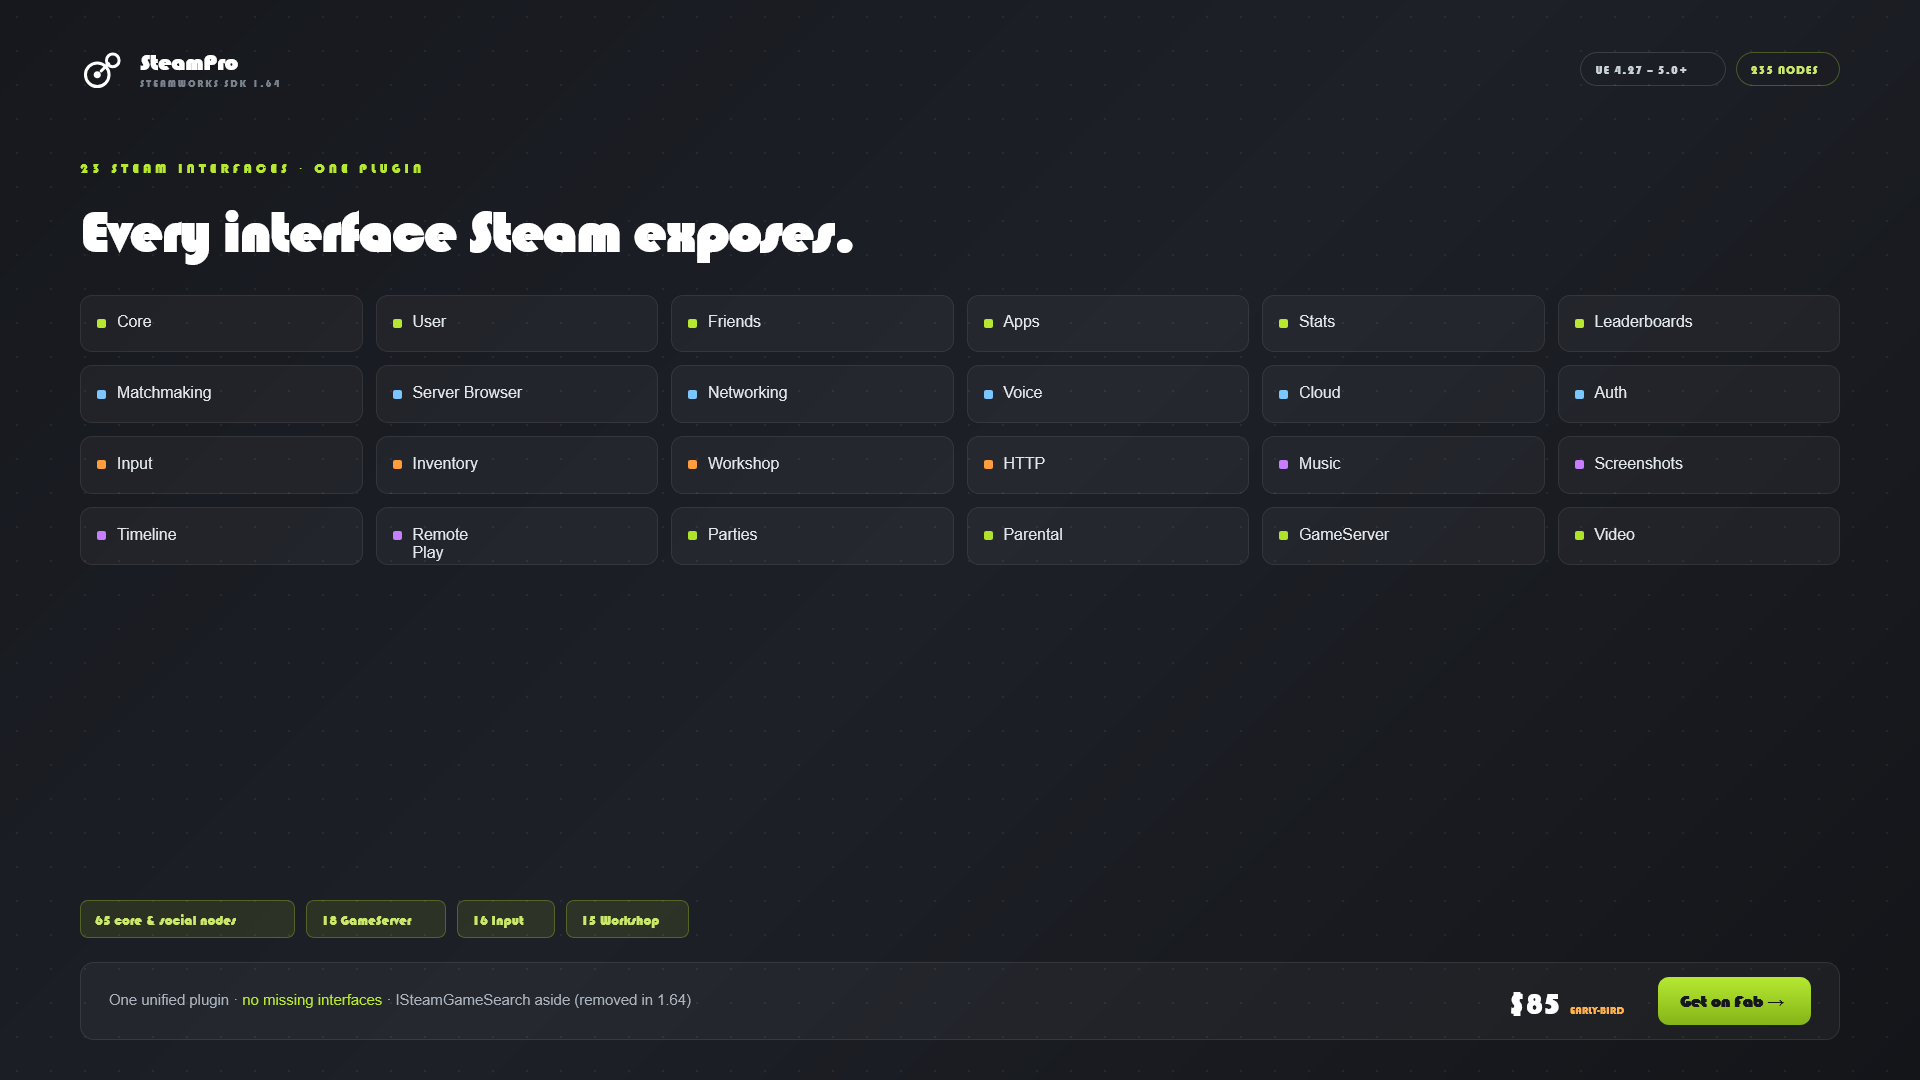Viewport: 1920px width, 1080px height.
Task: Click the $85 price label
Action: (x=1535, y=1004)
